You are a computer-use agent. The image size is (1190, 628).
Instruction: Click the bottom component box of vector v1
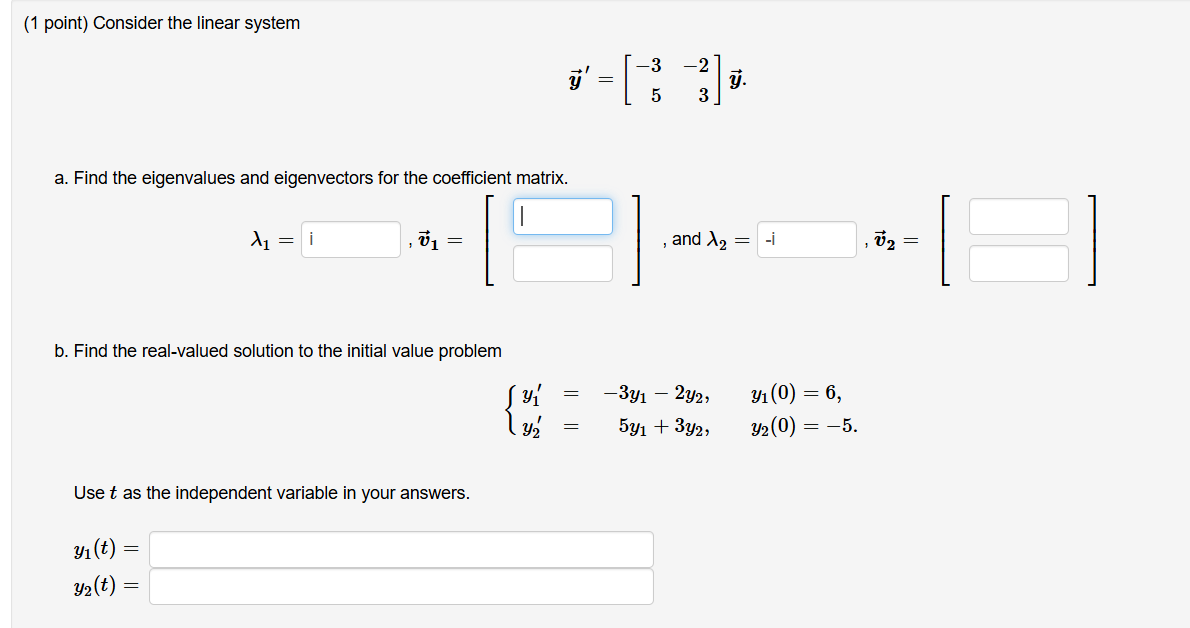click(562, 263)
